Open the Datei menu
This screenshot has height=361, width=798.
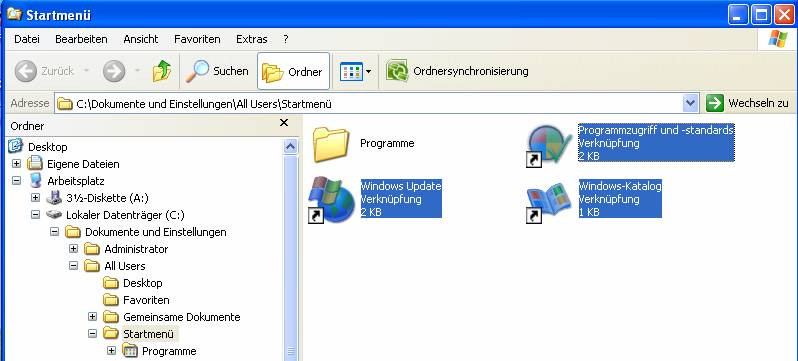[x=27, y=39]
